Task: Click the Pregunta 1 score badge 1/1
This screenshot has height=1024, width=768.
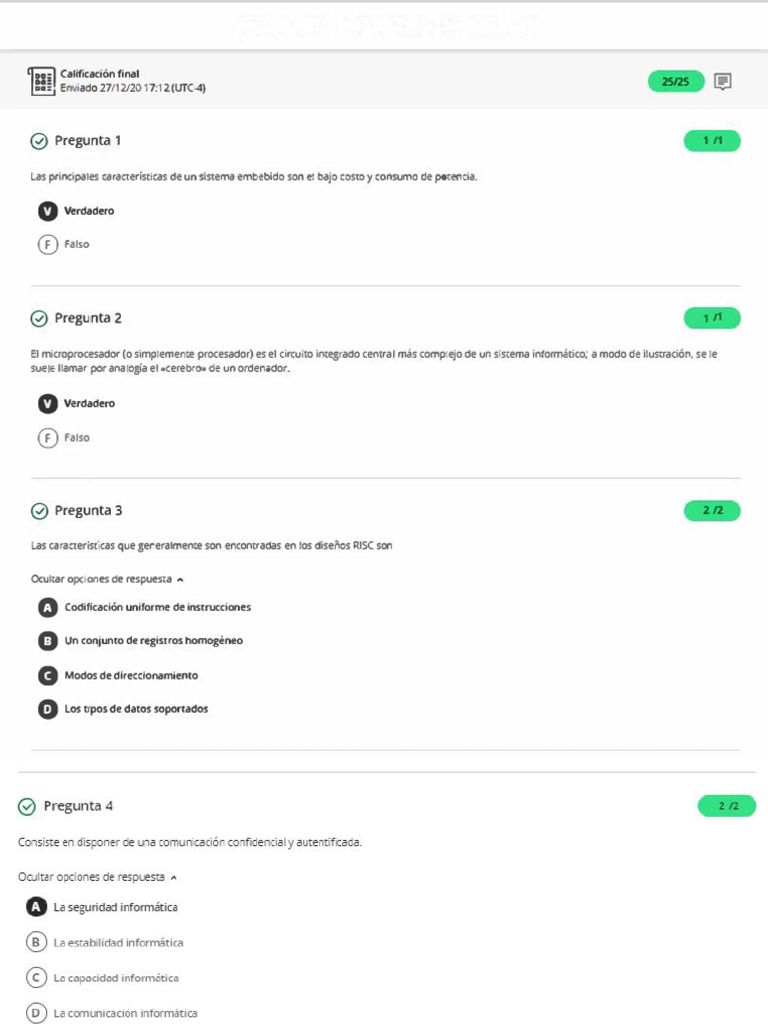Action: pos(712,141)
